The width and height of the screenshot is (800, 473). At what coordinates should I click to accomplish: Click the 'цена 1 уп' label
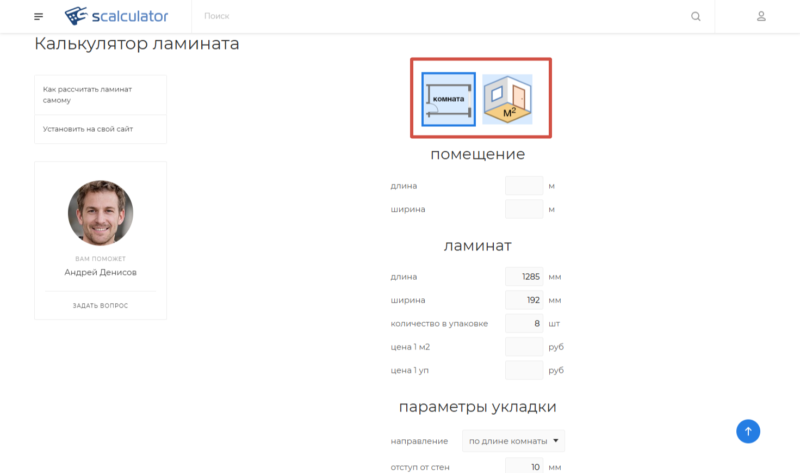(x=410, y=370)
